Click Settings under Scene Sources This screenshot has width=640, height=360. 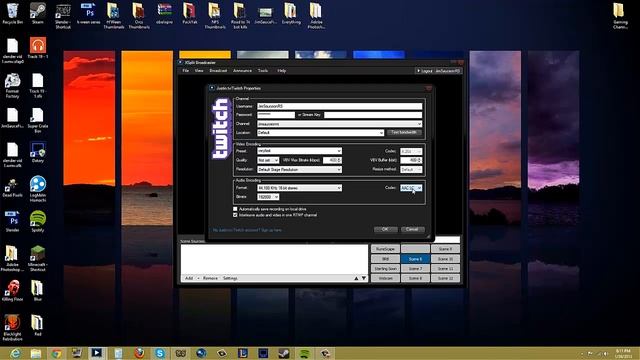[x=230, y=278]
